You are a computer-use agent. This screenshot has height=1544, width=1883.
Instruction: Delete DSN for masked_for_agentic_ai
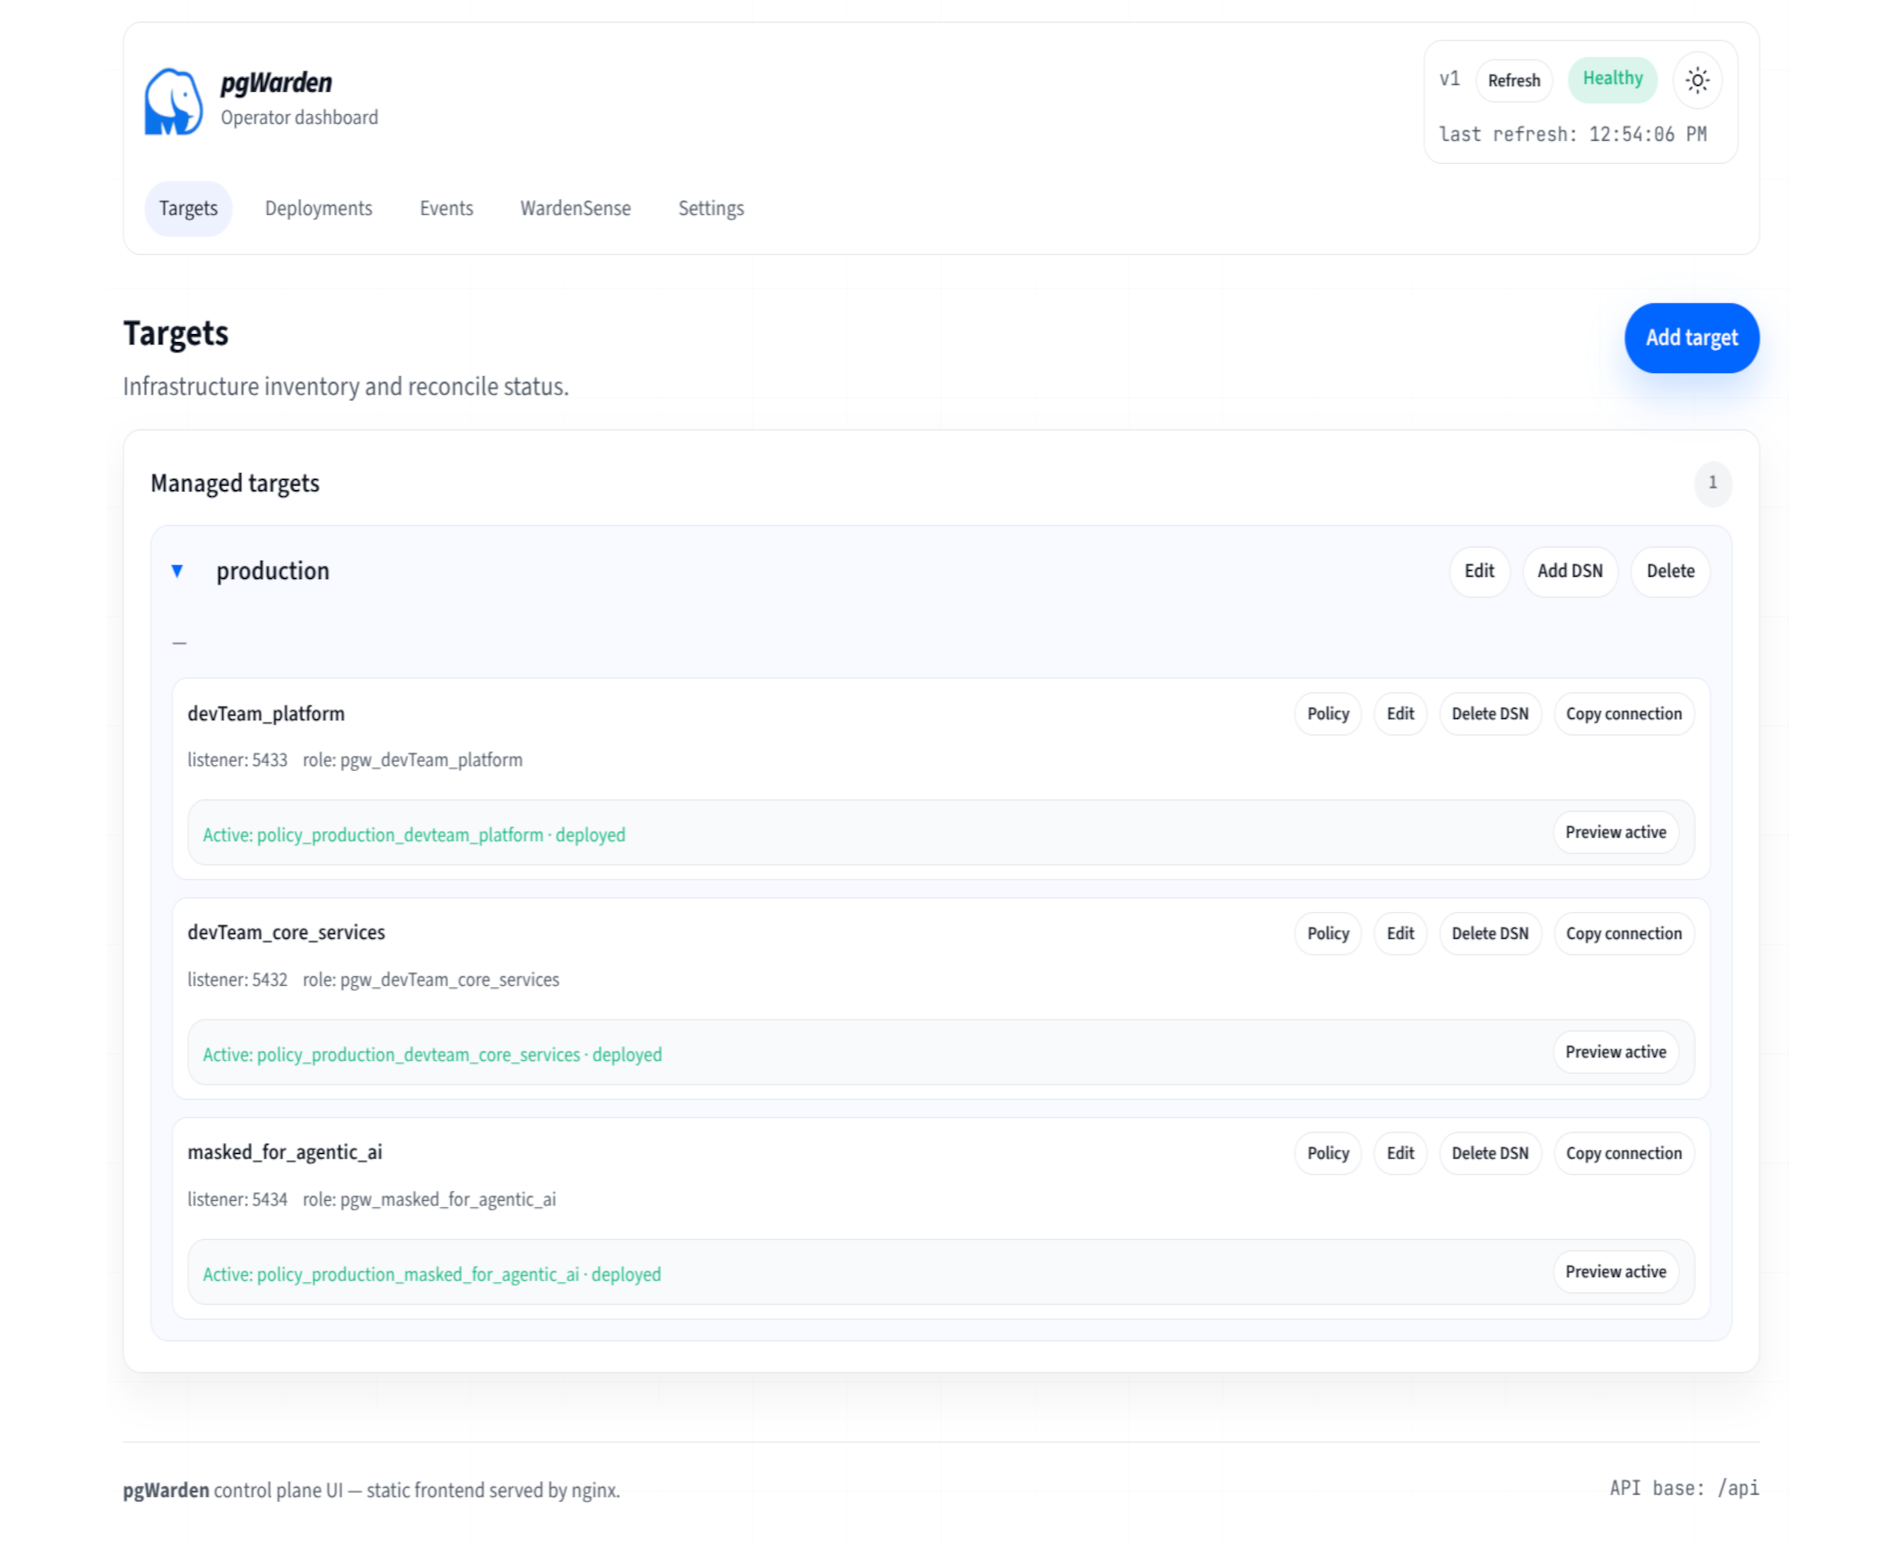(1489, 1153)
